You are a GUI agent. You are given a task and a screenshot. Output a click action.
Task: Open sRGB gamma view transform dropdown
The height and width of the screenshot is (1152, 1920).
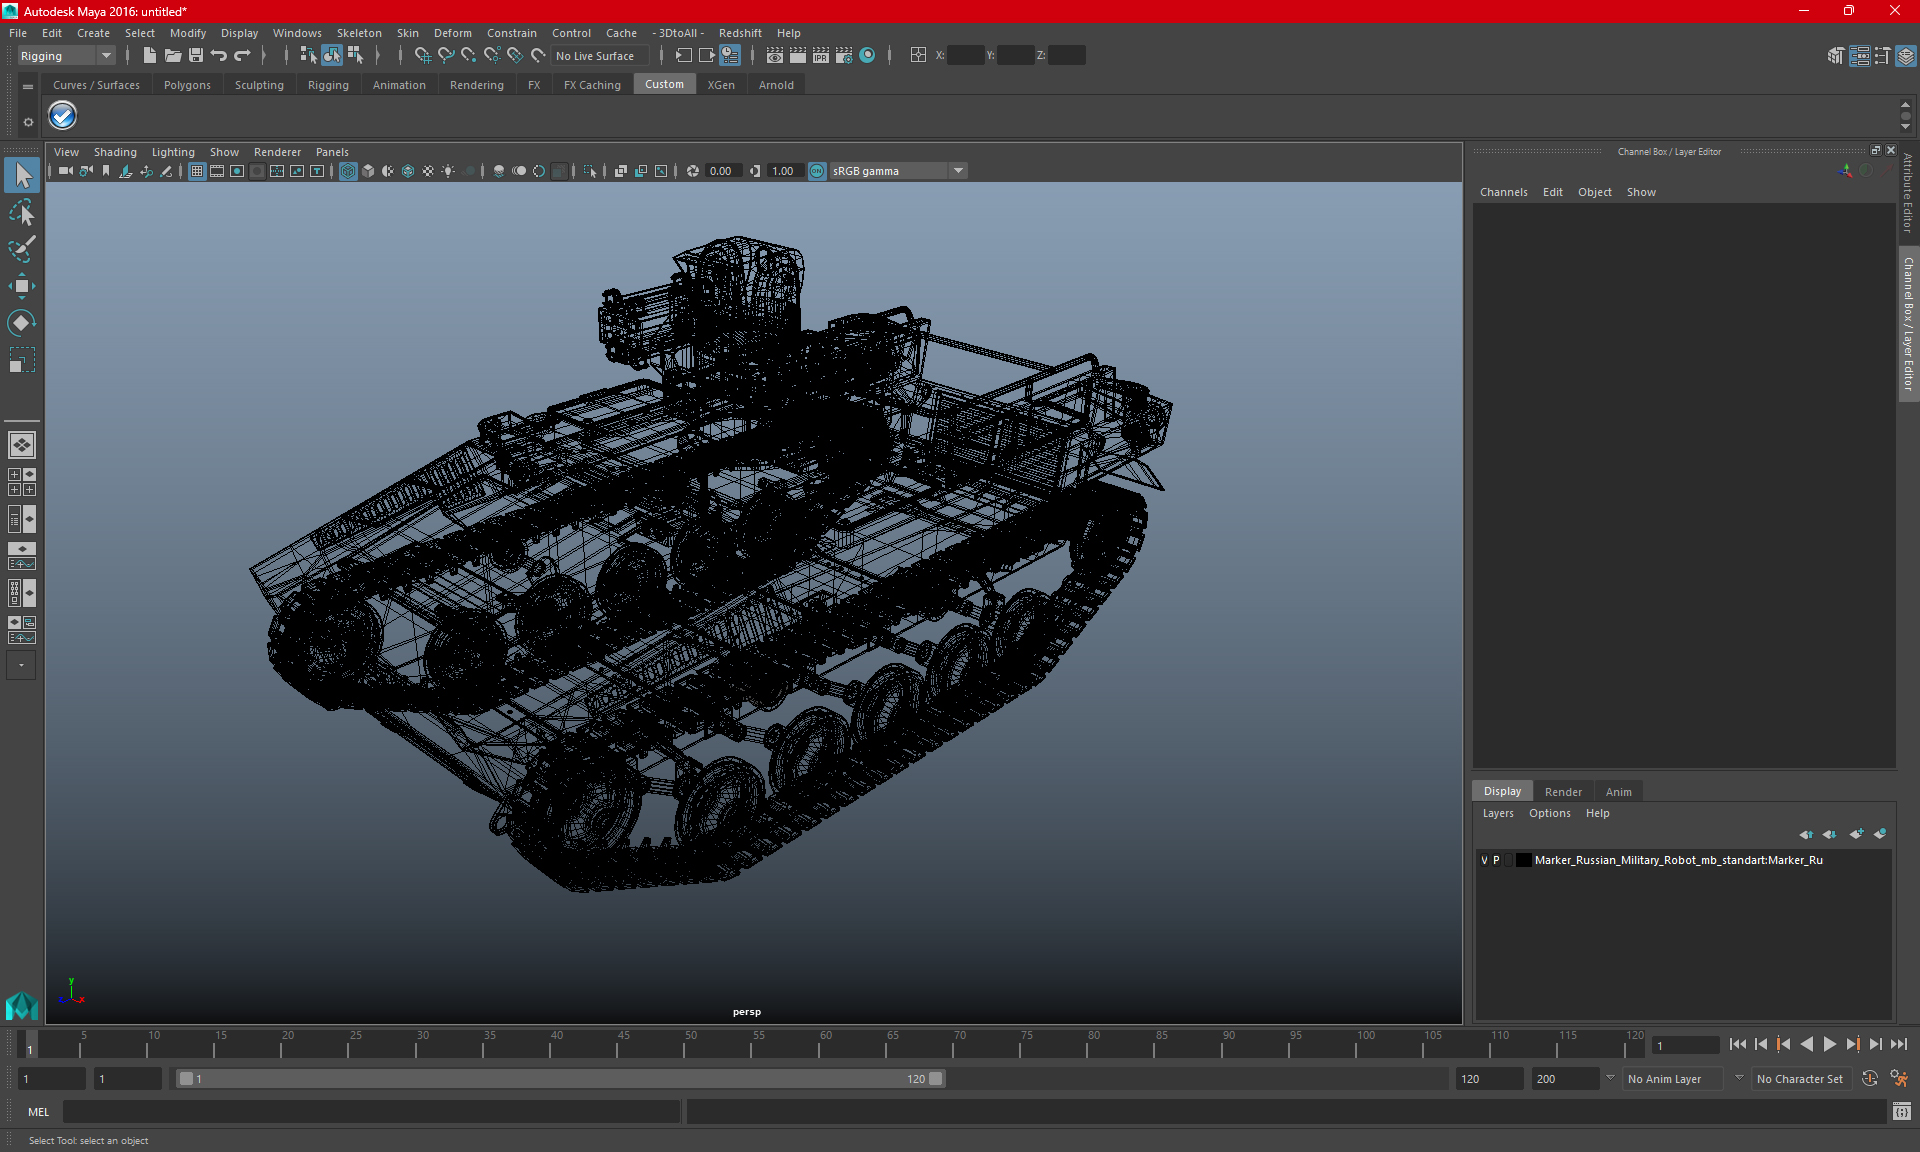pyautogui.click(x=898, y=171)
